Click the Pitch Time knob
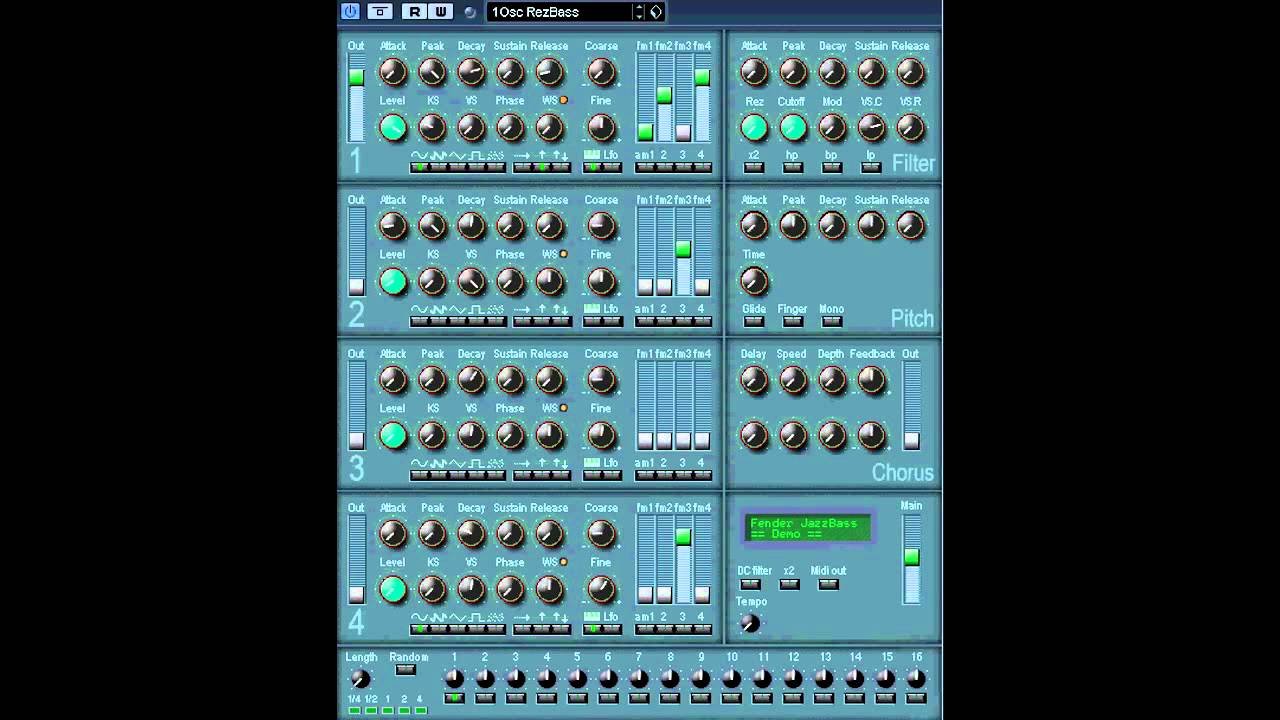1280x720 pixels. click(754, 281)
